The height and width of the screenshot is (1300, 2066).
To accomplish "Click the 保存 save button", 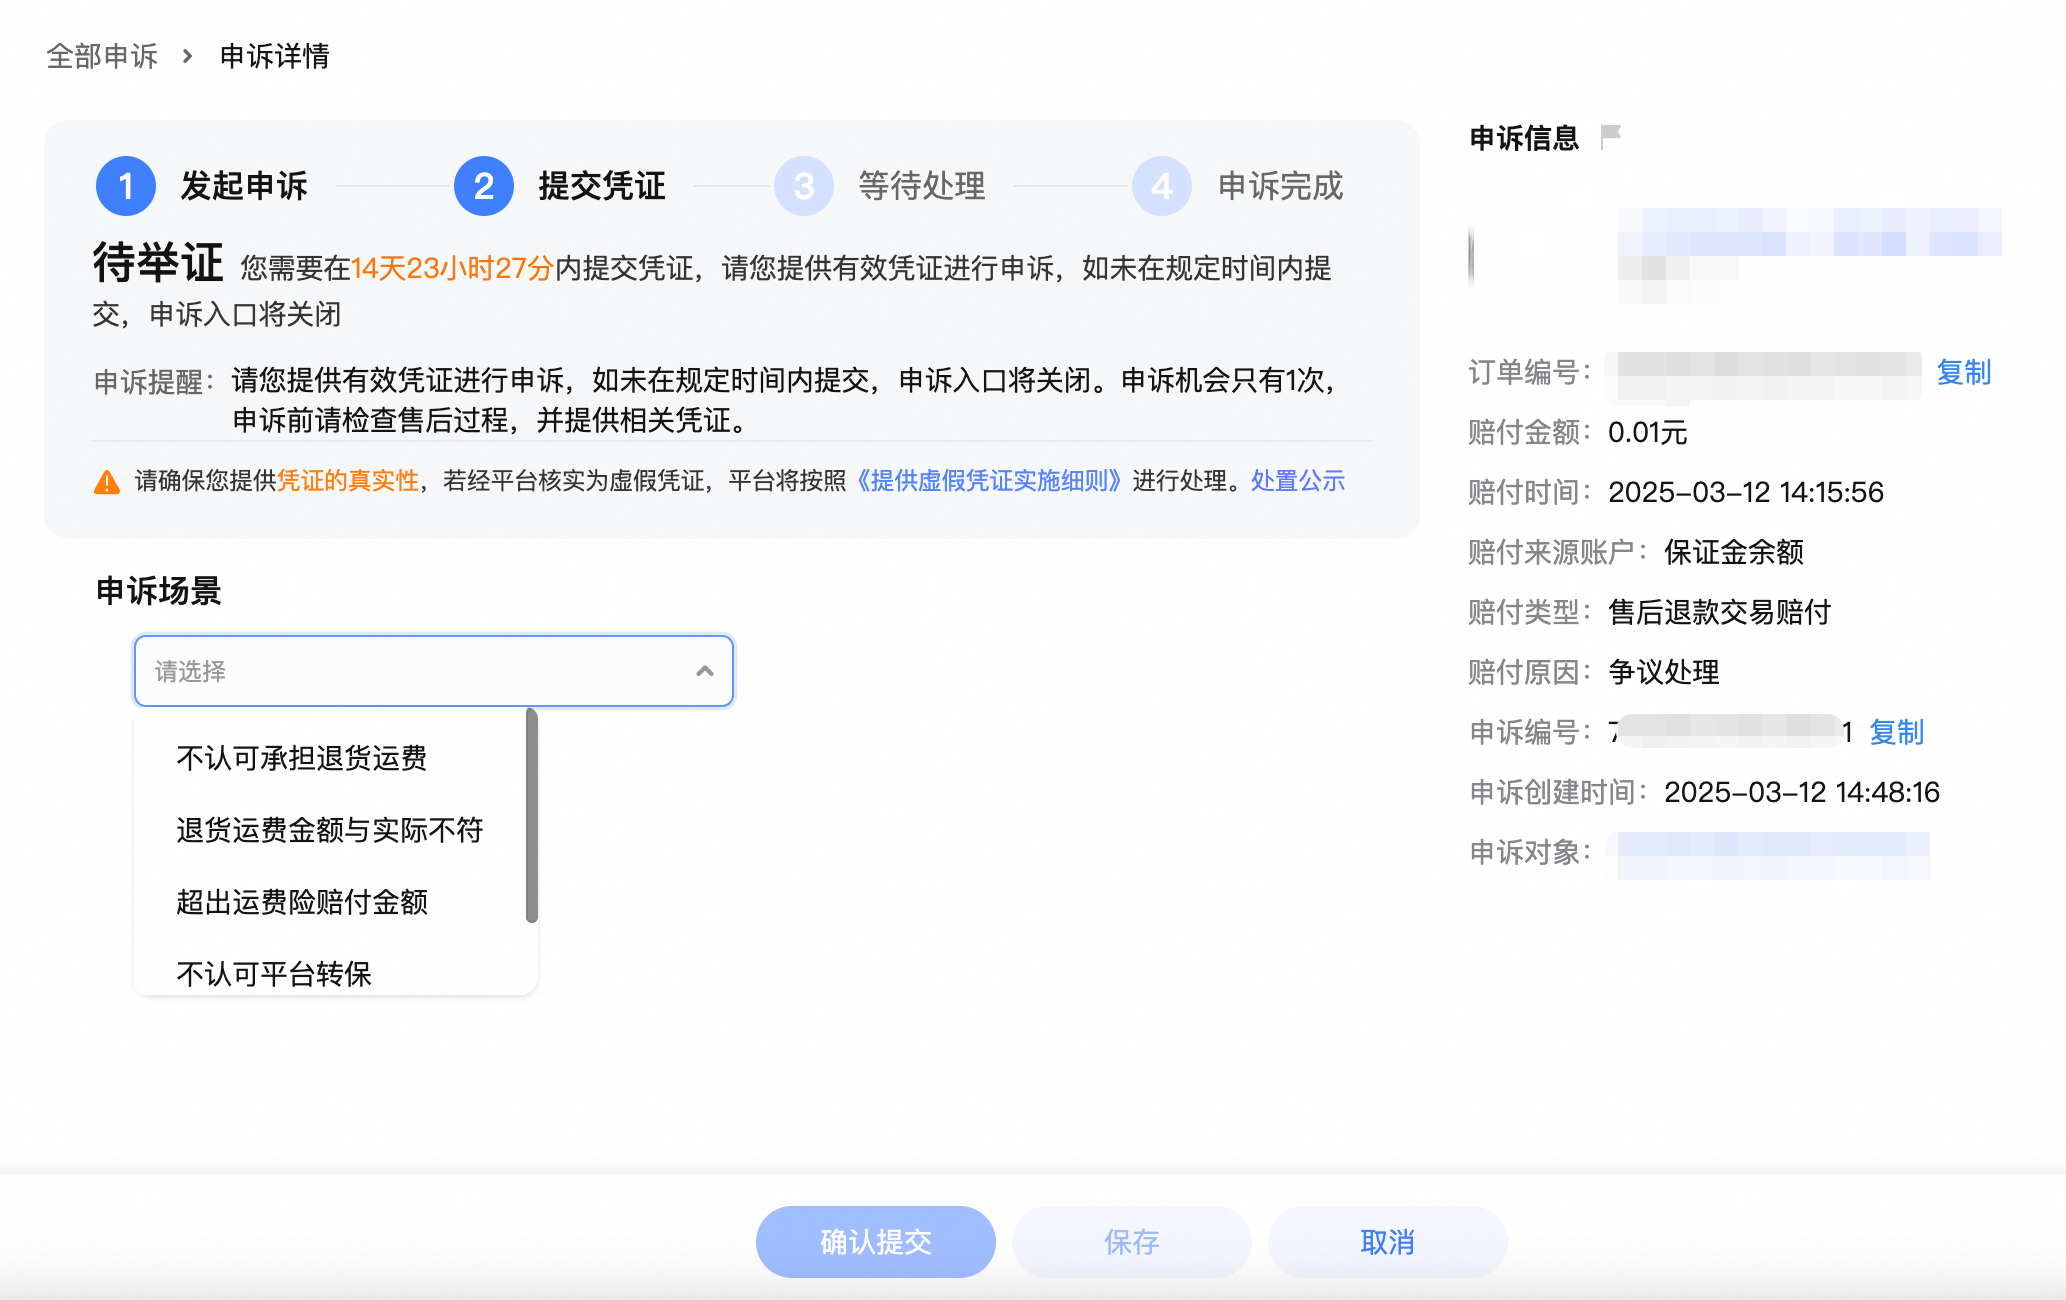I will tap(1131, 1242).
